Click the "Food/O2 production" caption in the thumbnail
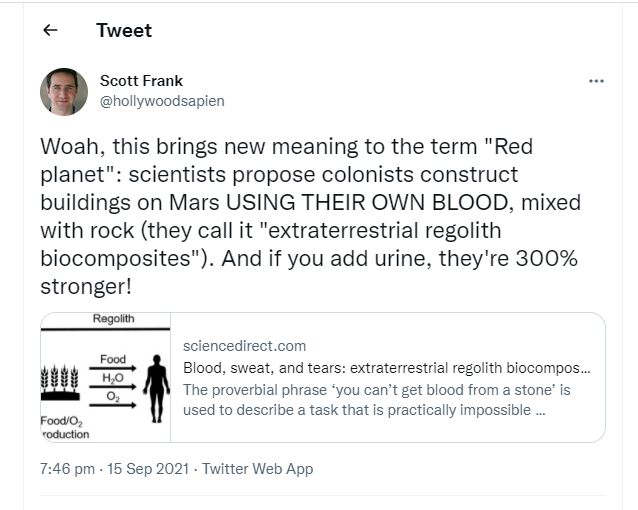 point(60,427)
